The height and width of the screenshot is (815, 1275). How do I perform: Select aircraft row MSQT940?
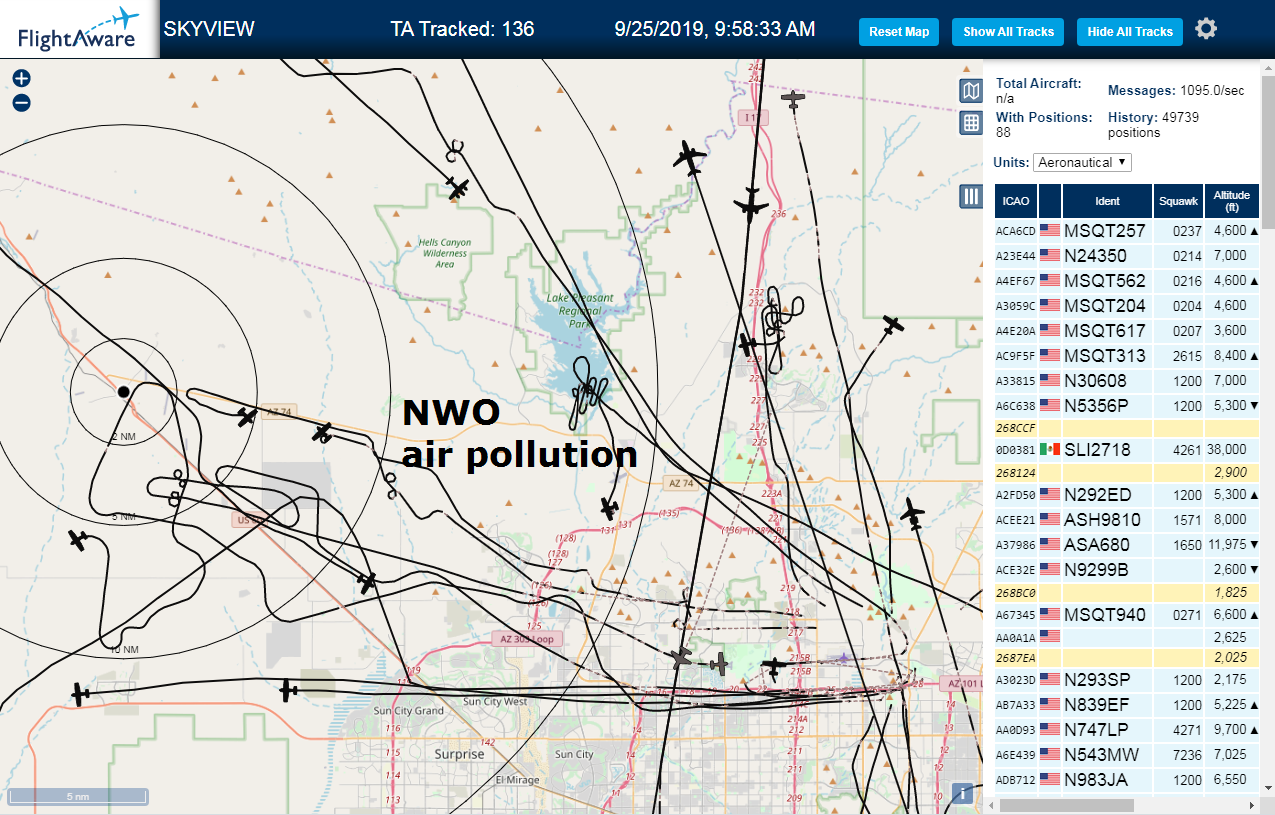click(x=1127, y=615)
